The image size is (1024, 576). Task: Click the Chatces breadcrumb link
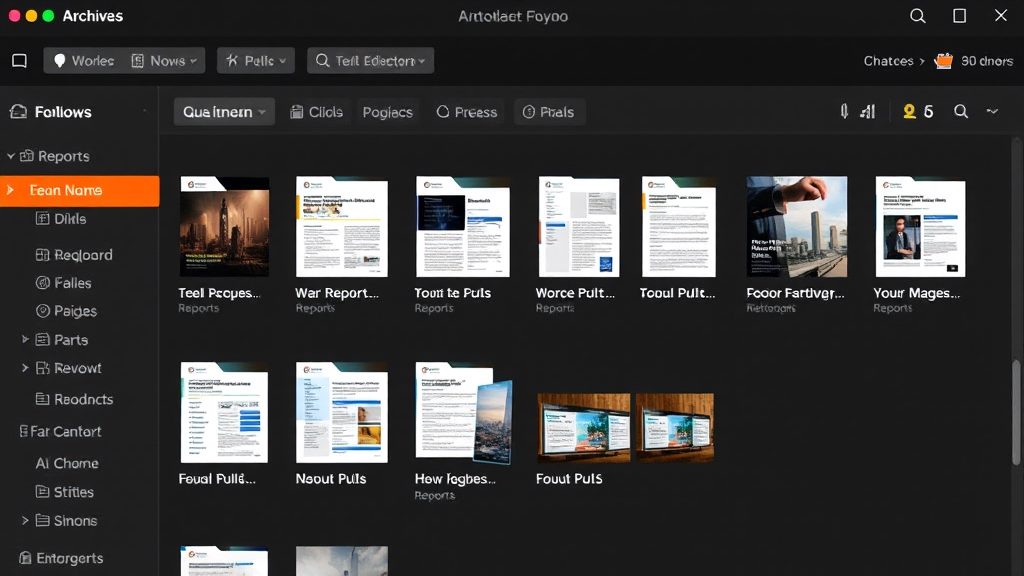(x=888, y=61)
